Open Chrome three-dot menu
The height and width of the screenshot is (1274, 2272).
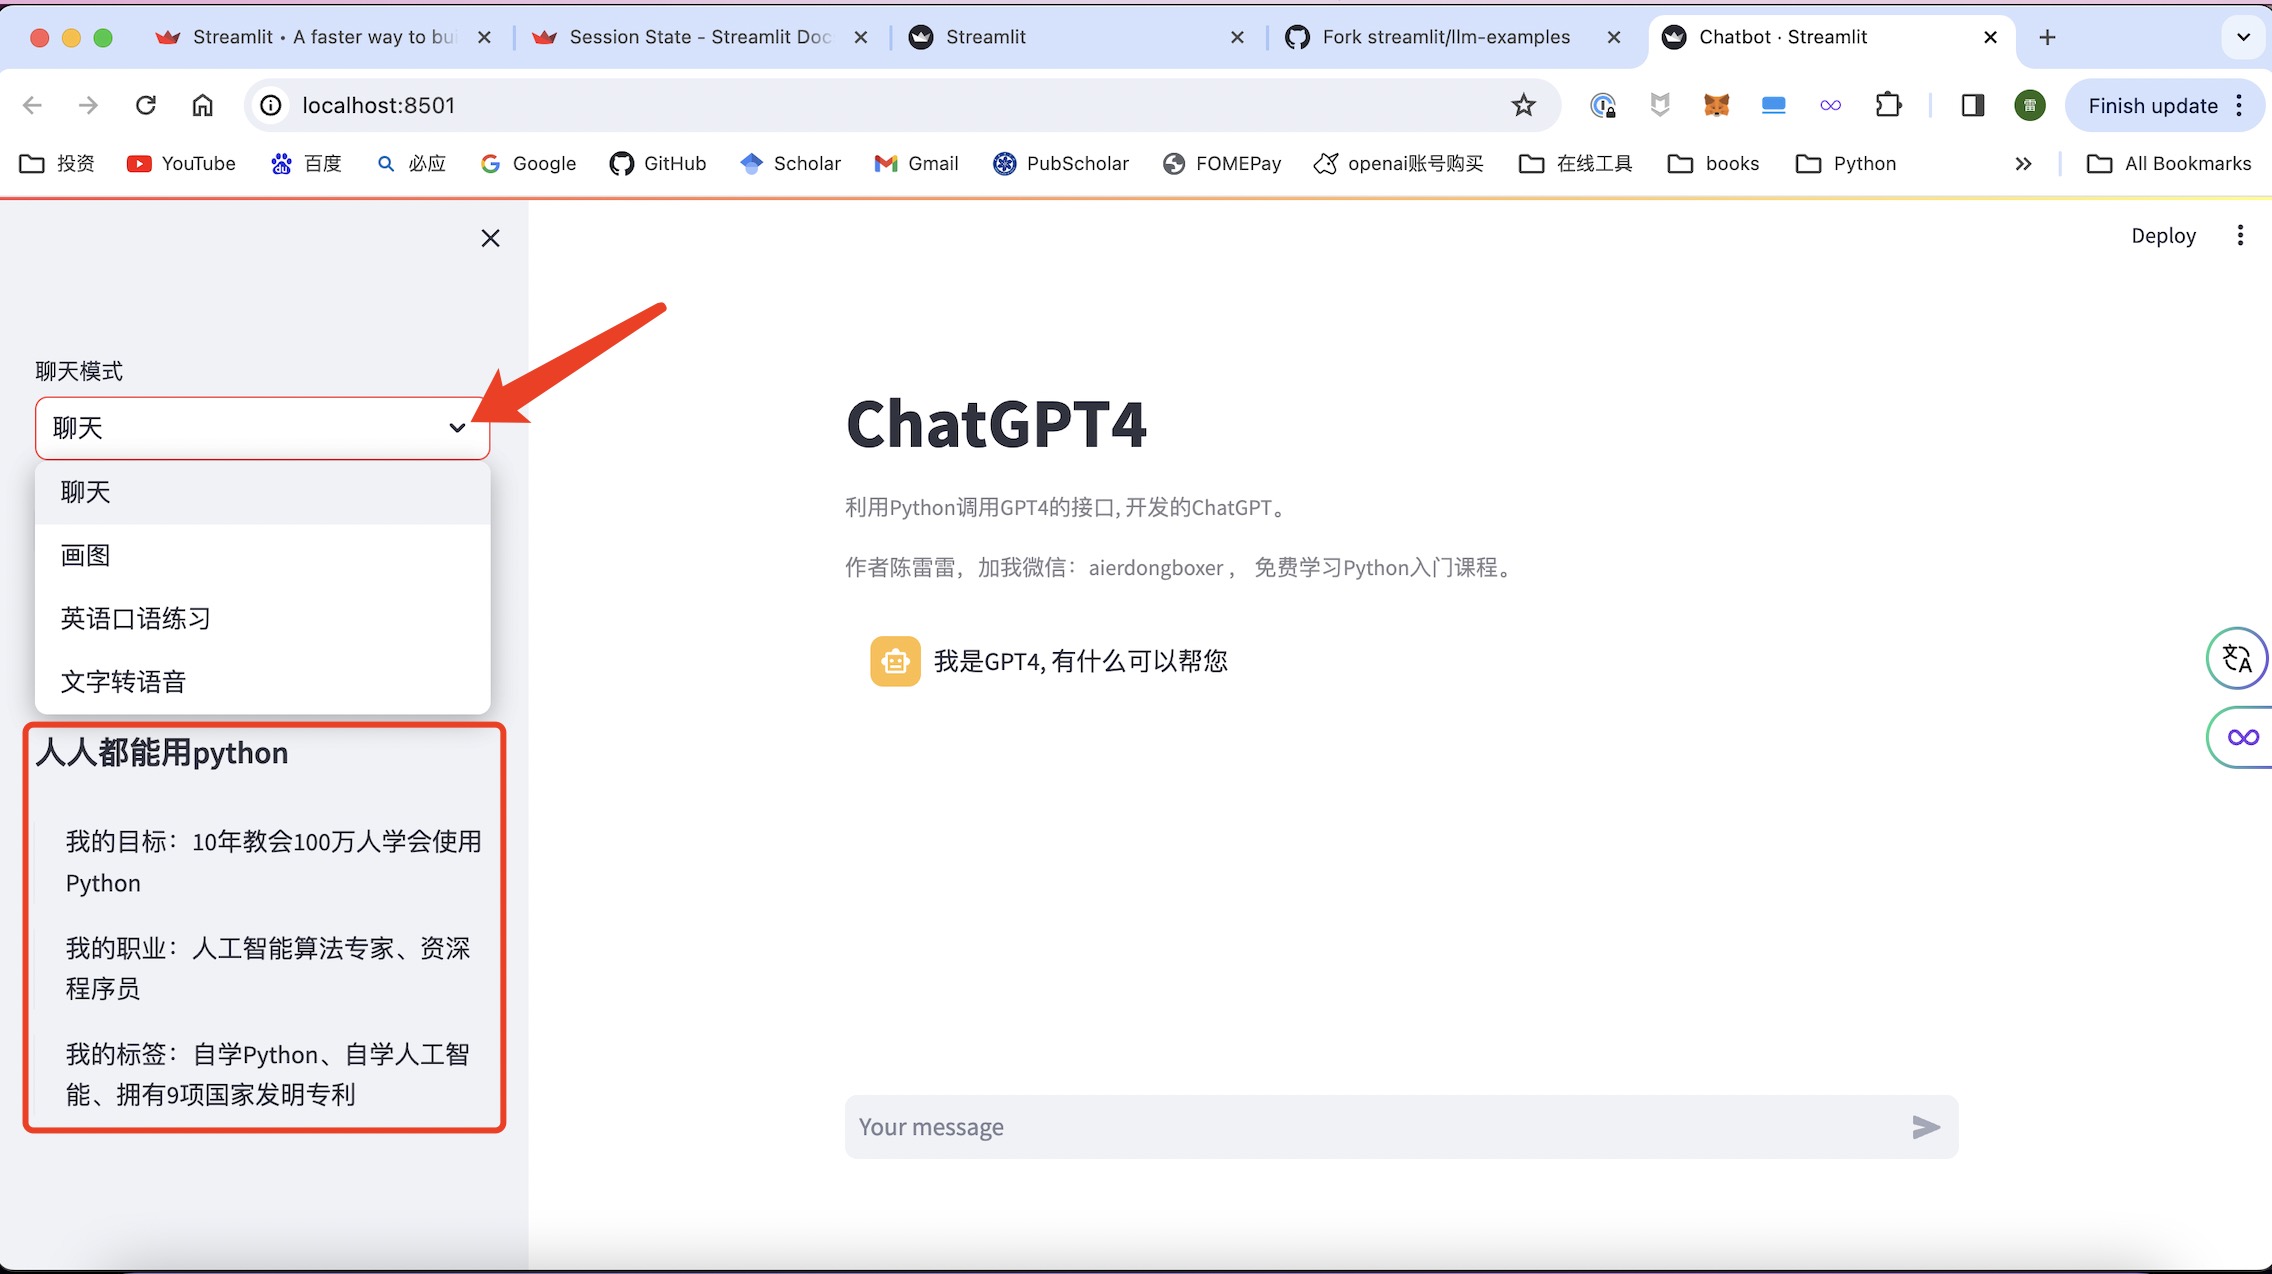[x=2240, y=105]
